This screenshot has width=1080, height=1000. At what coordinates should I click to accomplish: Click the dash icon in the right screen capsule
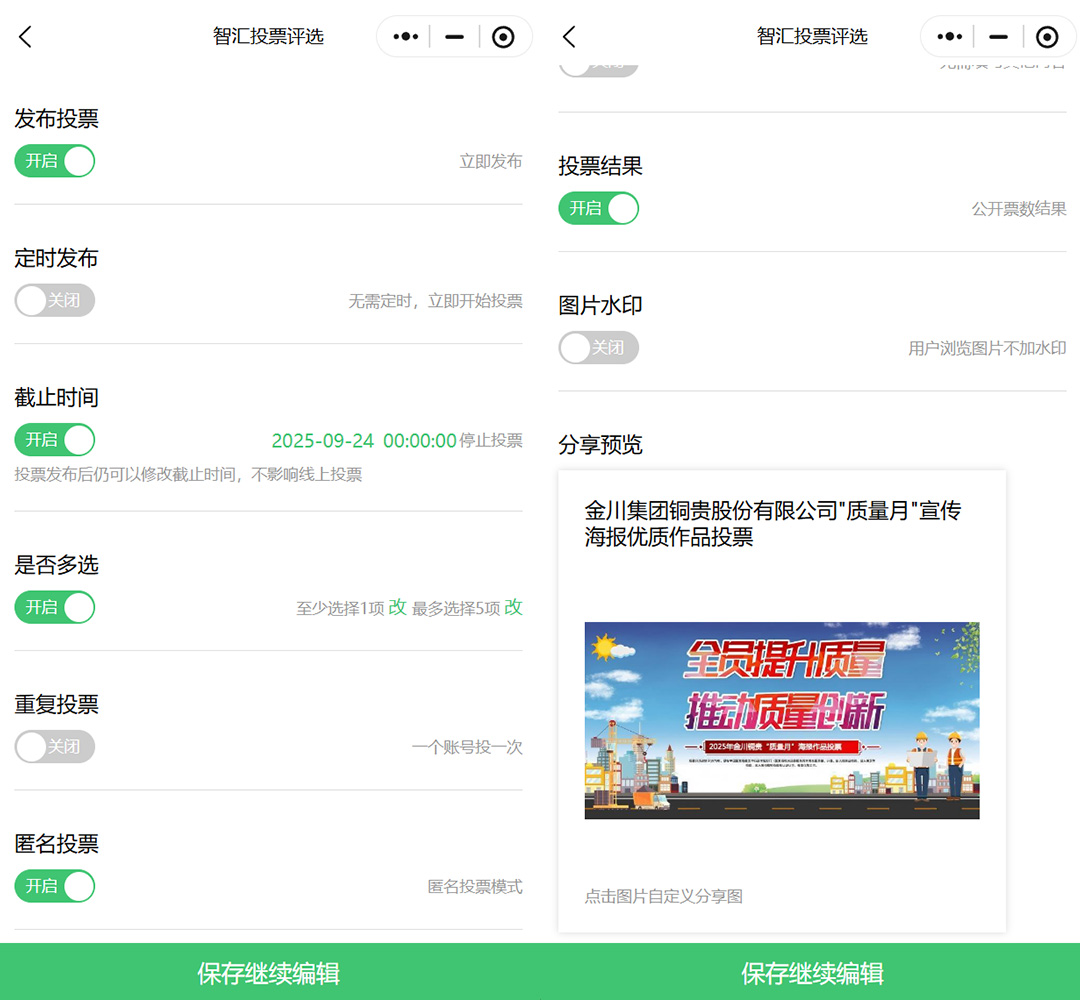(x=998, y=37)
